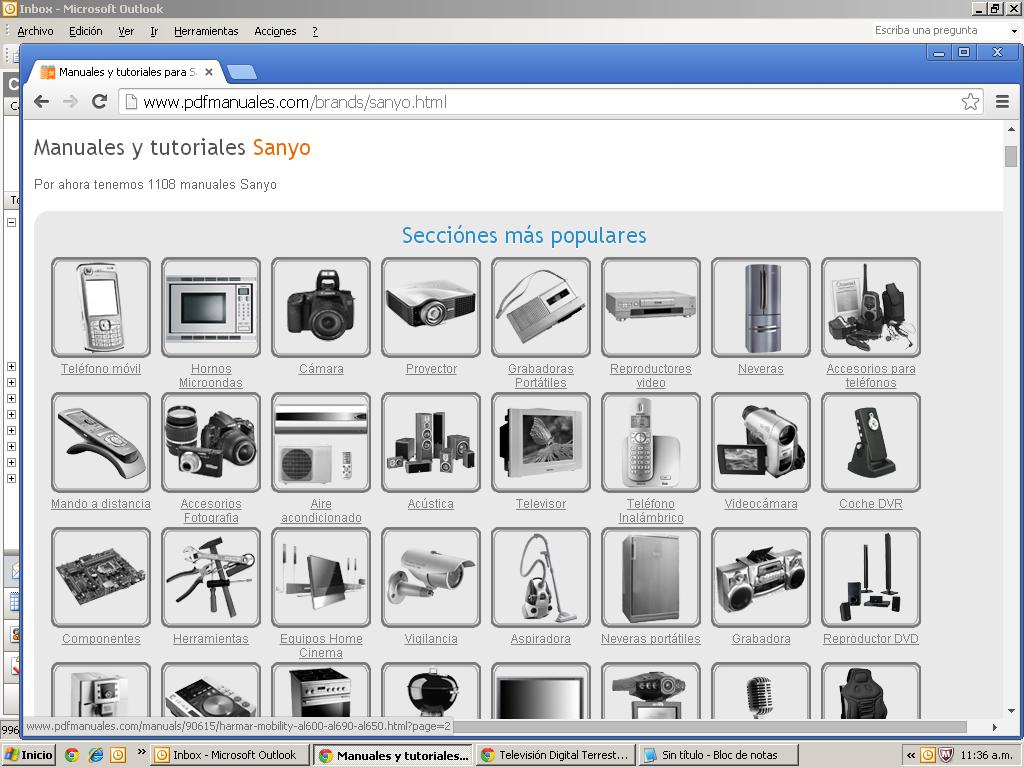The width and height of the screenshot is (1024, 768).
Task: Click the Hornos Microondas microwave image
Action: tap(211, 307)
